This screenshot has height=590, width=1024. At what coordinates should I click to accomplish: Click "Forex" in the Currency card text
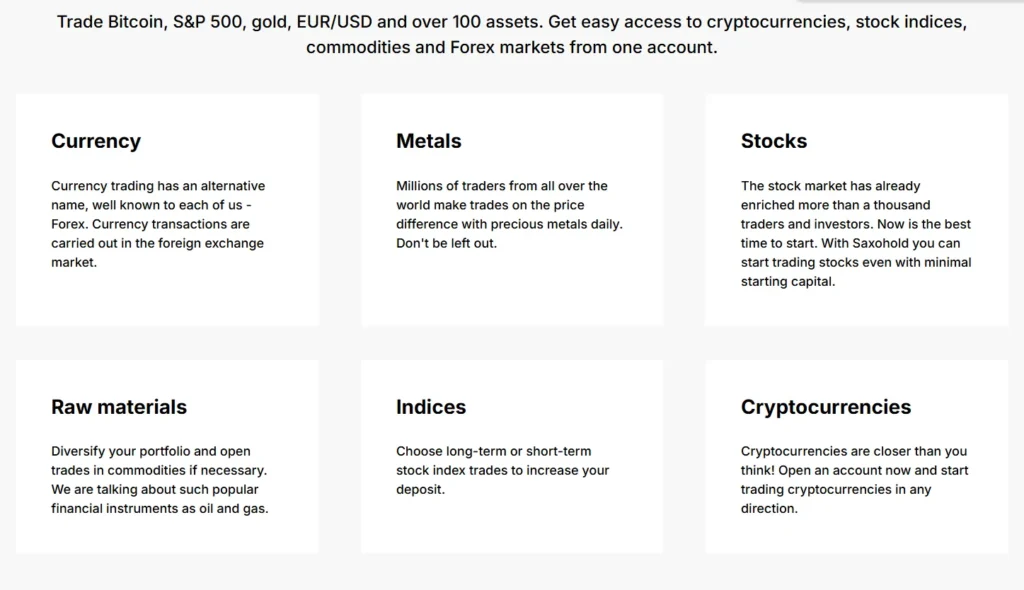point(69,224)
